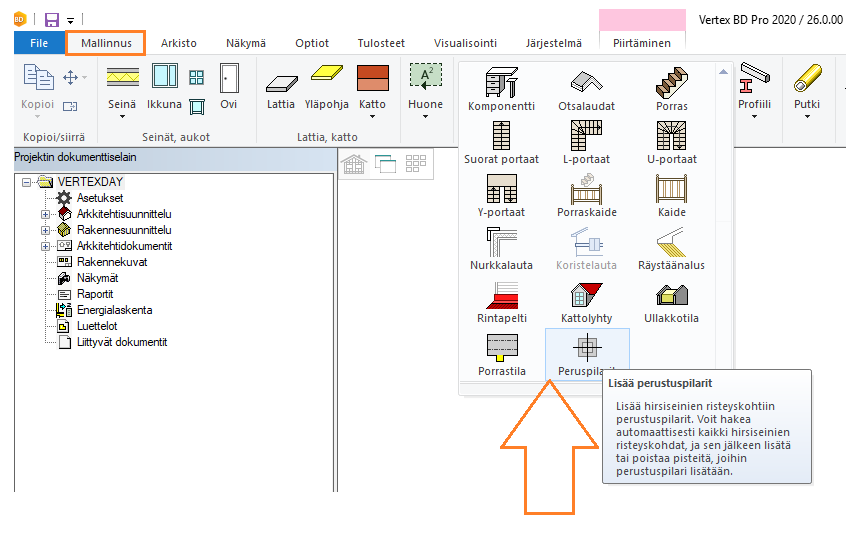The height and width of the screenshot is (553, 850).
Task: Expand the Huone dropdown arrow
Action: click(426, 117)
